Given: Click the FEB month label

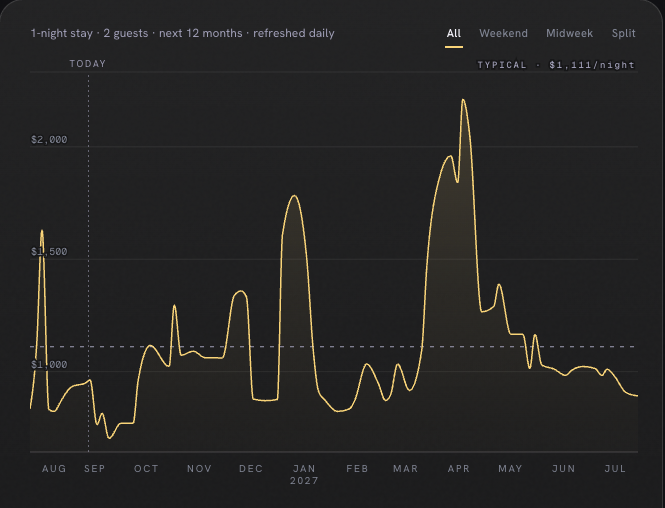Looking at the screenshot, I should [x=357, y=469].
